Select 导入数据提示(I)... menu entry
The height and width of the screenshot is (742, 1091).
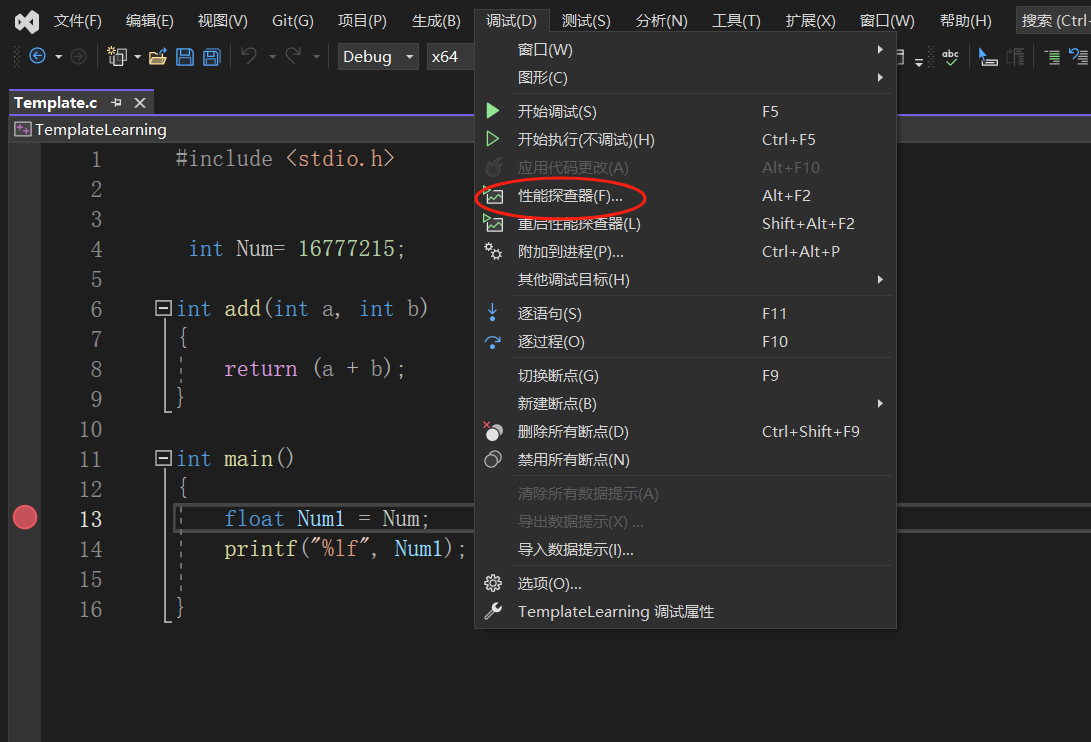pyautogui.click(x=685, y=549)
